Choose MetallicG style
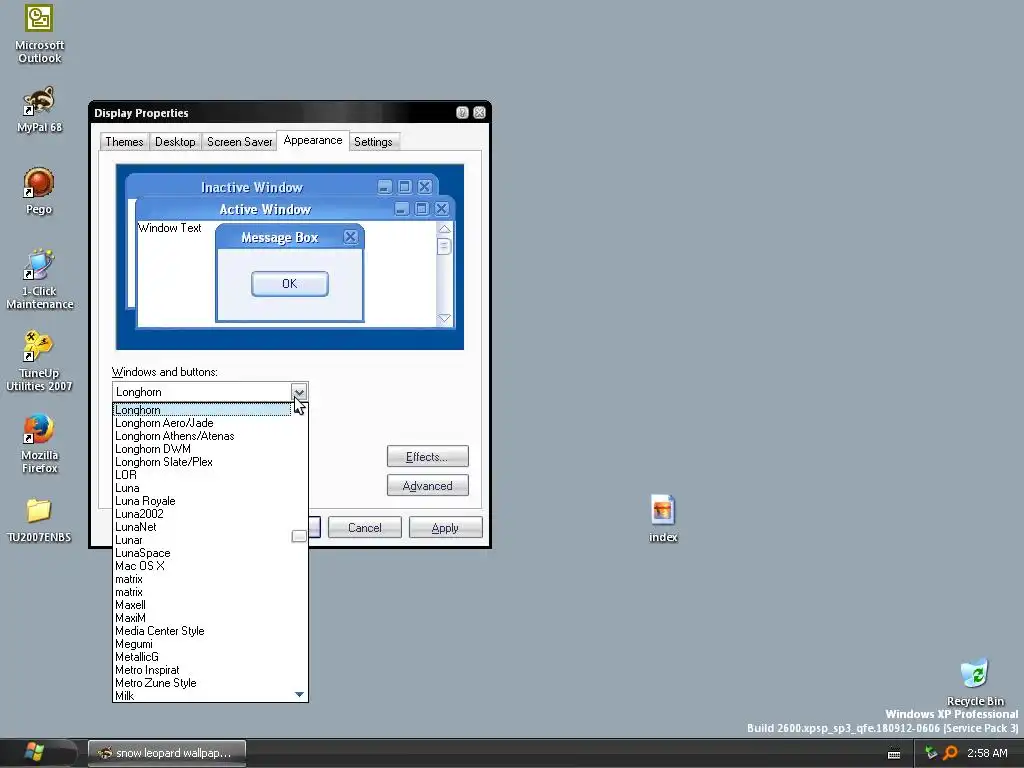The width and height of the screenshot is (1024, 768). pos(202,657)
